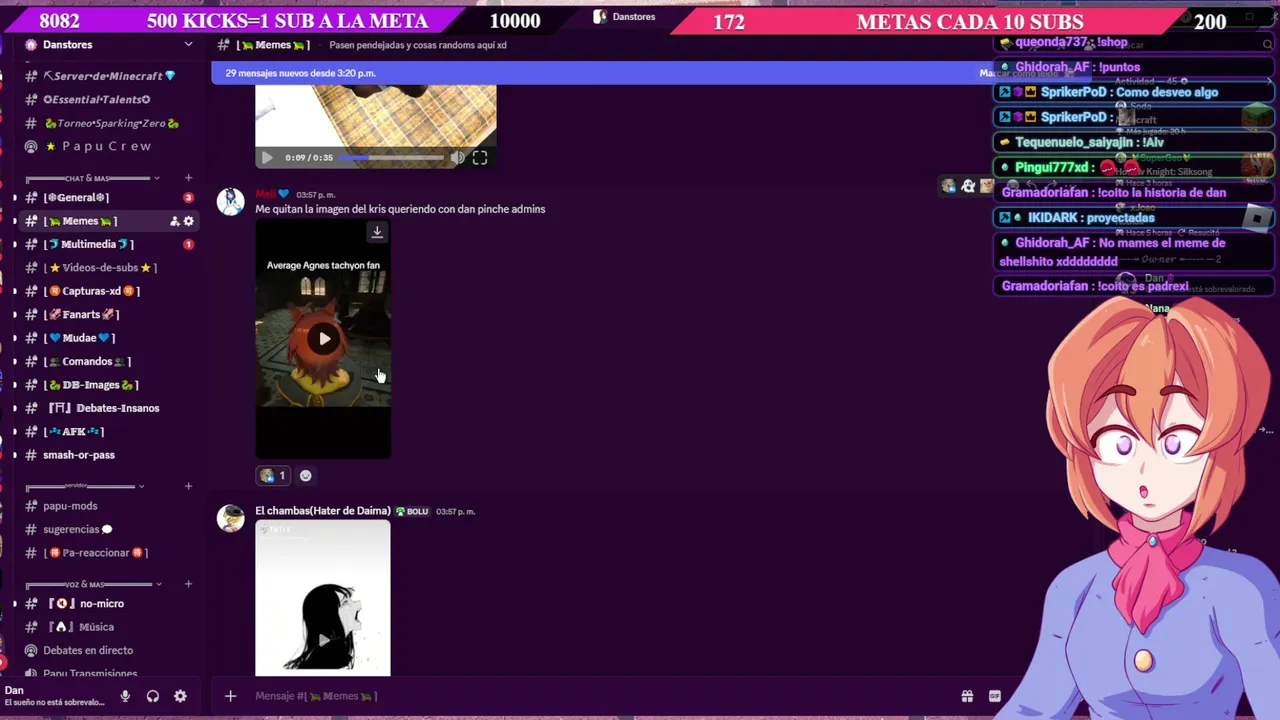
Task: Open the Videos-de-subs channel
Action: pyautogui.click(x=100, y=268)
